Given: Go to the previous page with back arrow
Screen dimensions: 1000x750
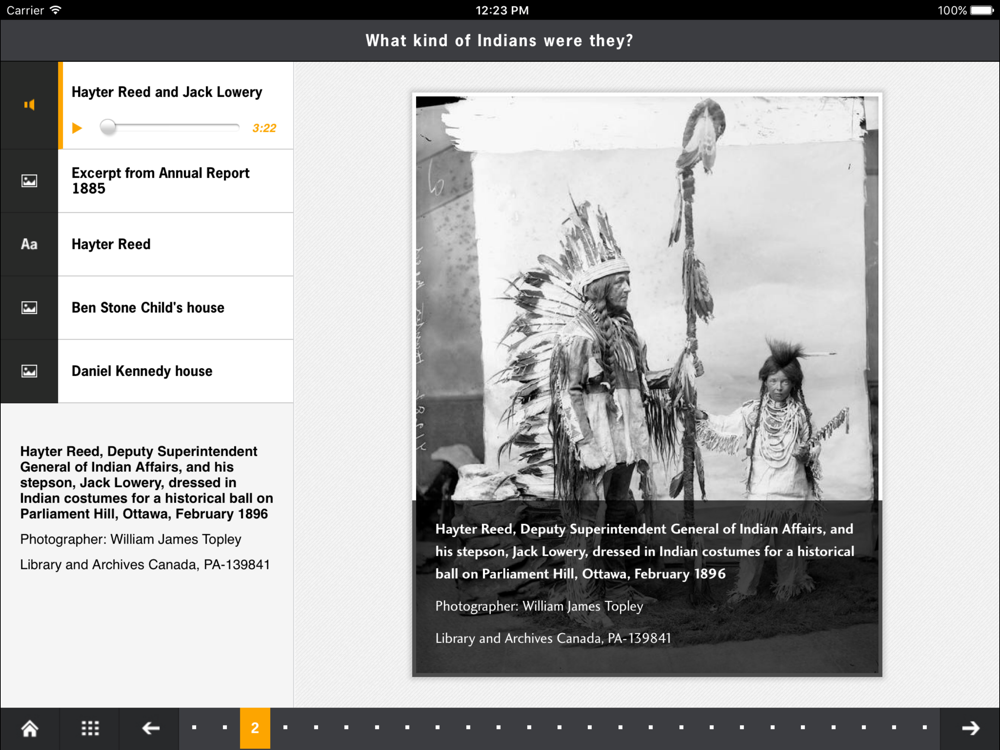Looking at the screenshot, I should [151, 728].
